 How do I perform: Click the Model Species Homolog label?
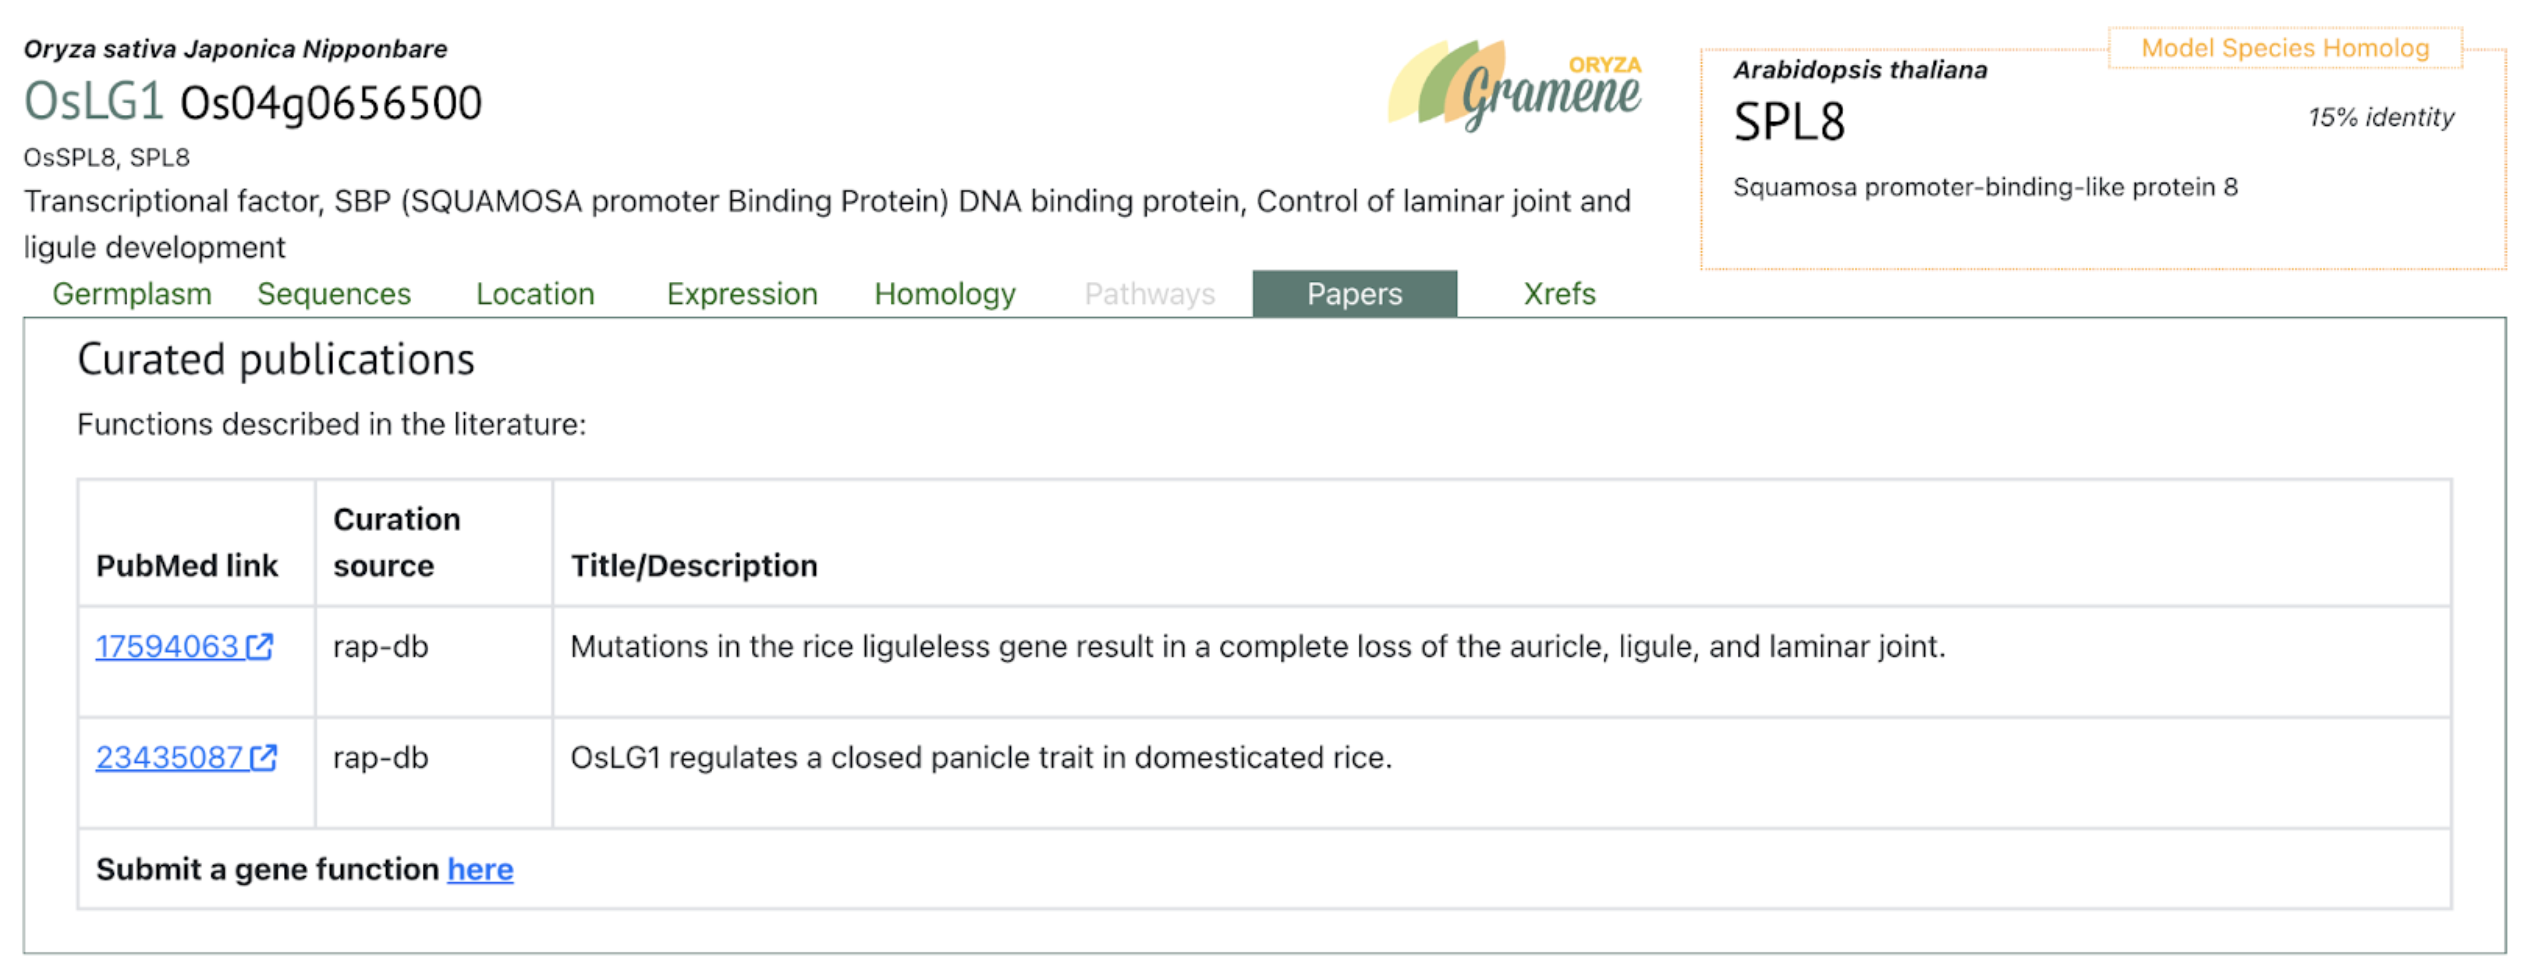2284,48
